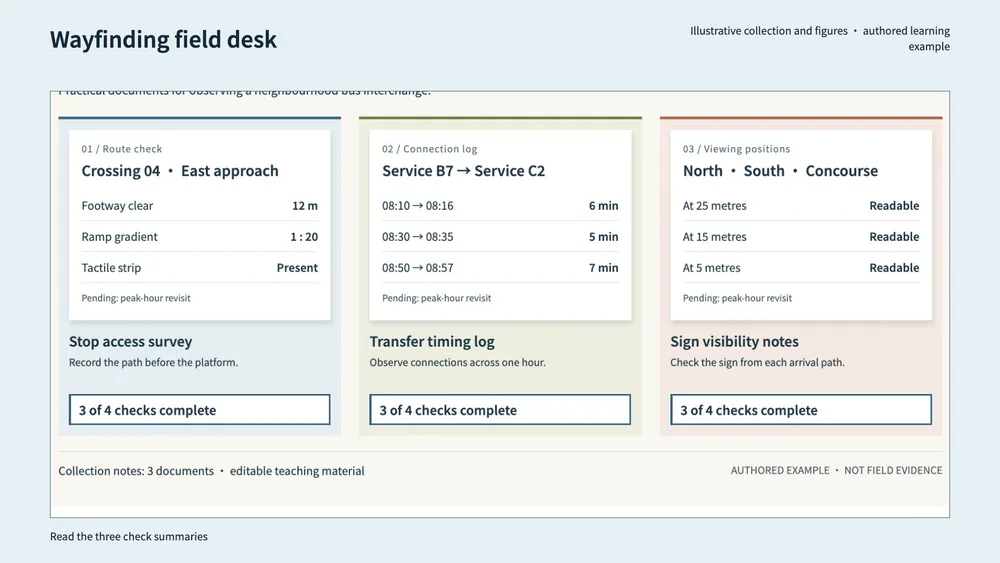The width and height of the screenshot is (1000, 563).
Task: Click the Footway clear label
Action: (x=117, y=205)
